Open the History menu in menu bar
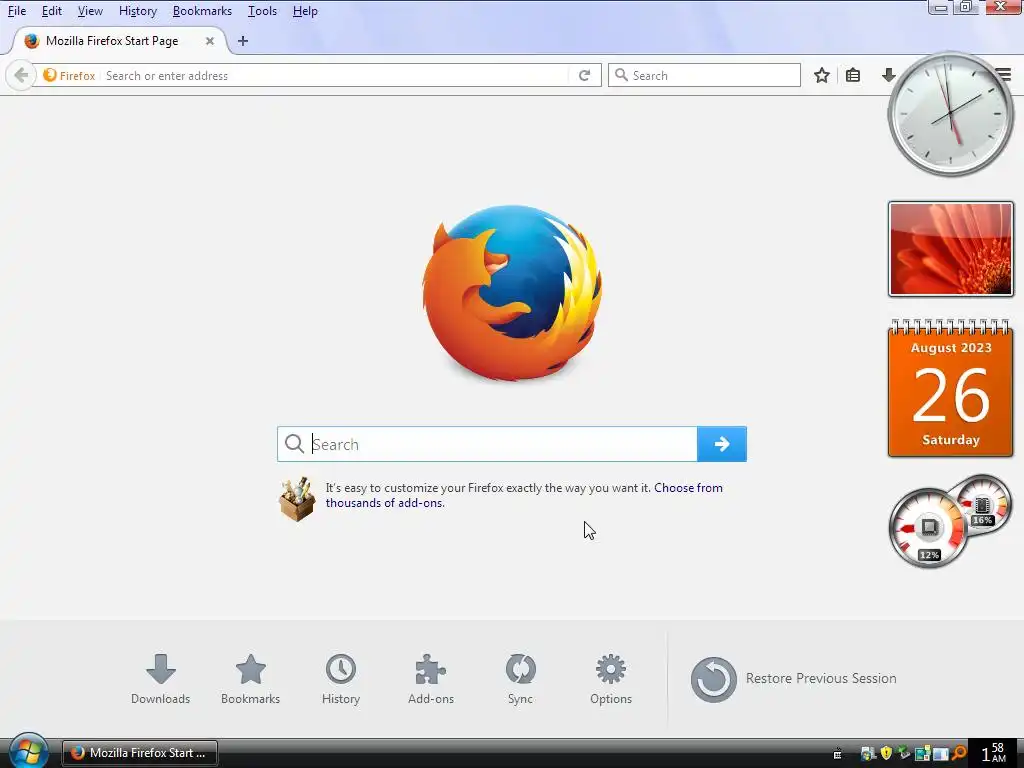 click(x=138, y=11)
